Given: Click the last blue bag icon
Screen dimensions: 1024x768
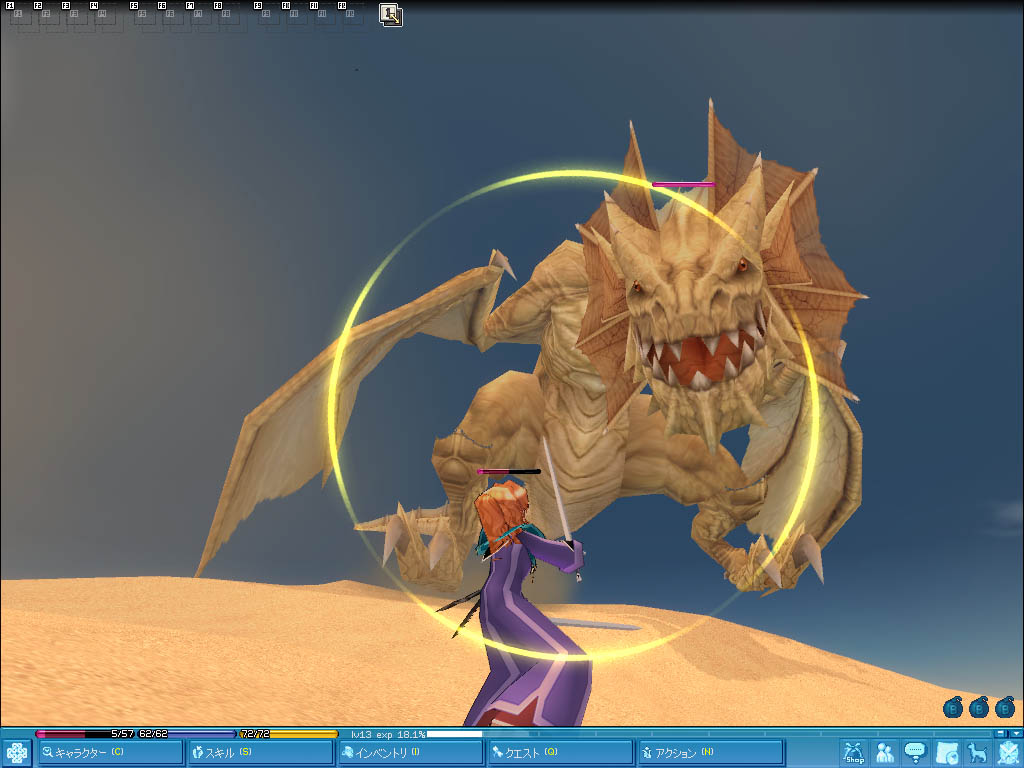Looking at the screenshot, I should coord(1005,707).
